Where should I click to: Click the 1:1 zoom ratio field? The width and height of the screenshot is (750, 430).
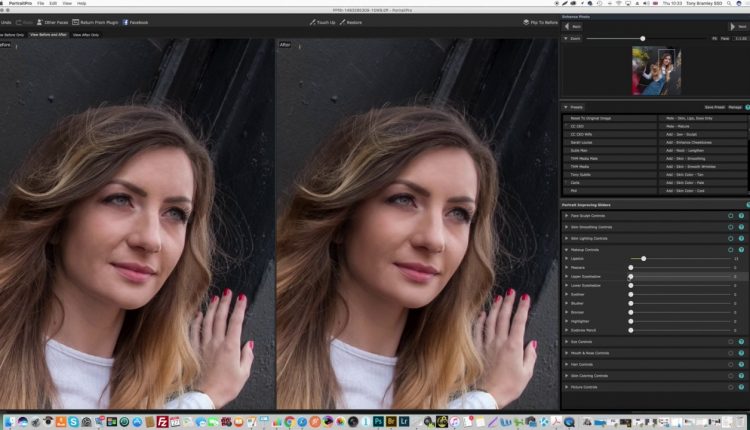tap(740, 38)
